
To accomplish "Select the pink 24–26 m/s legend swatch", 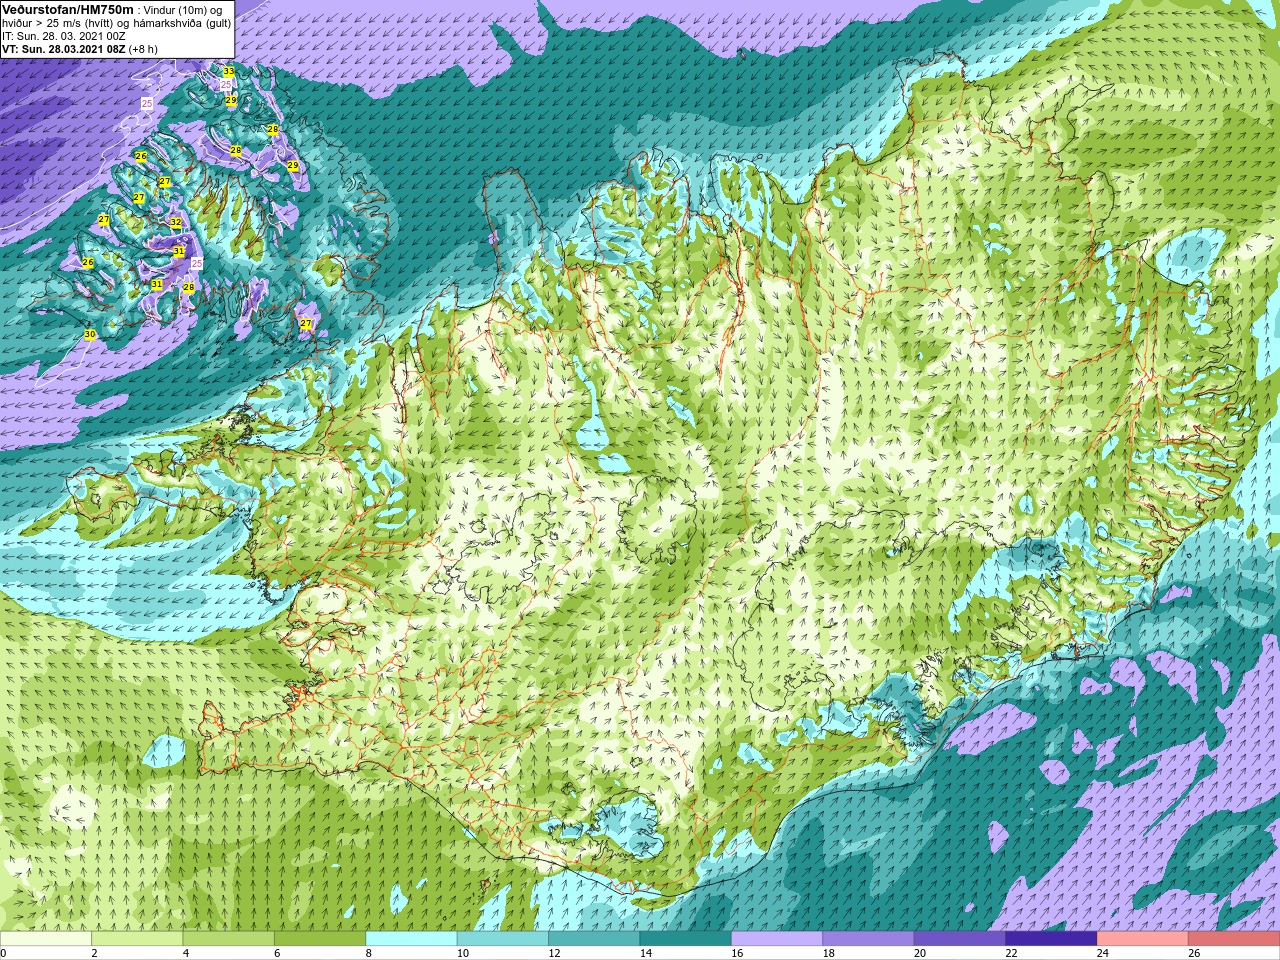I will pyautogui.click(x=1142, y=939).
